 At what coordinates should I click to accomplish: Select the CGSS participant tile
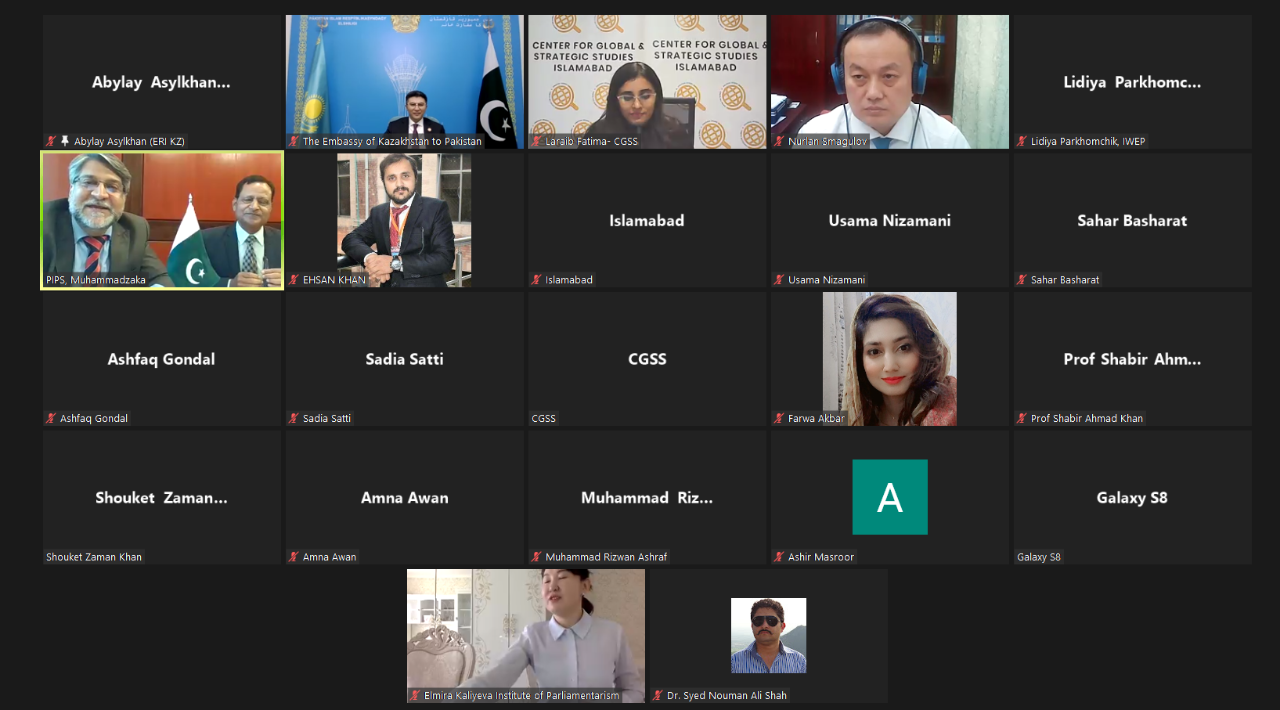click(x=647, y=359)
